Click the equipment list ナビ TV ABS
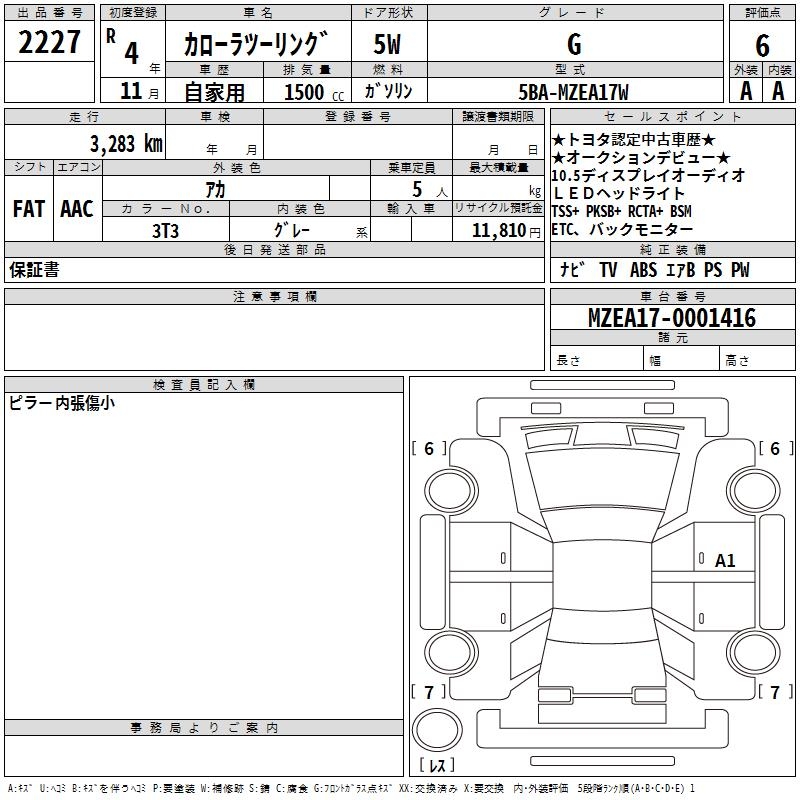 pos(655,270)
